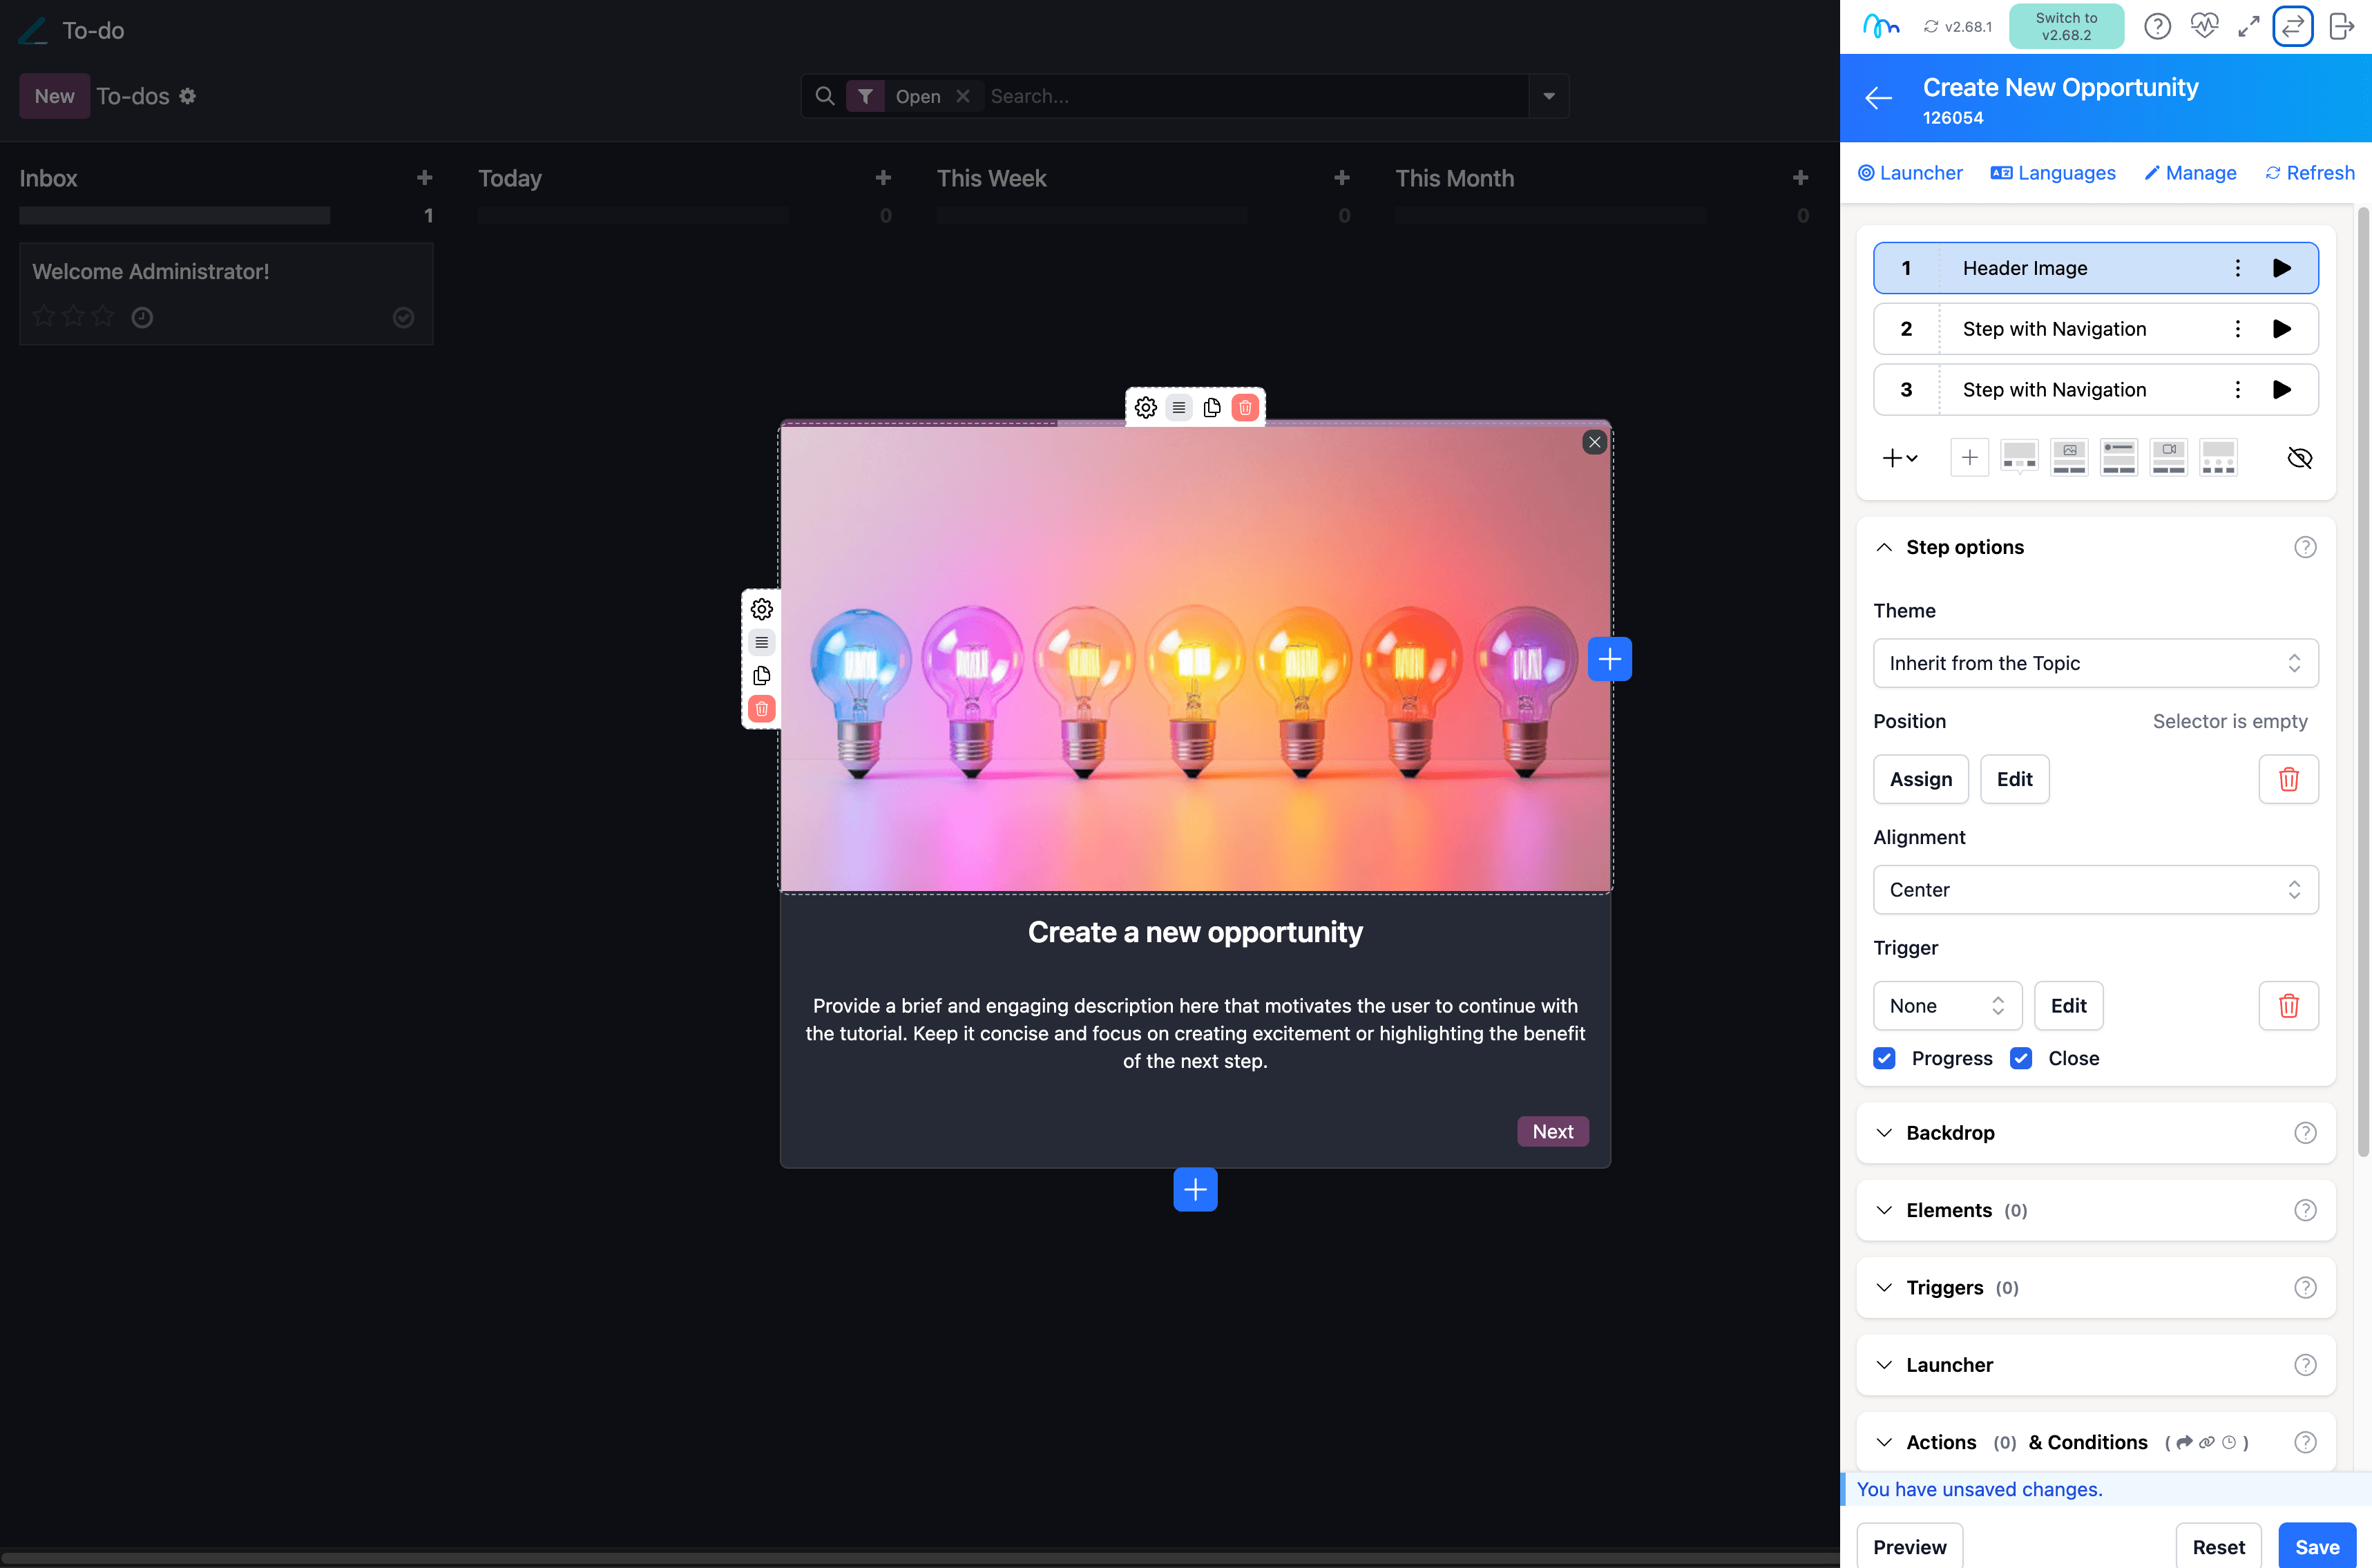Open the gear settings in the left side toolbar
Image resolution: width=2372 pixels, height=1568 pixels.
coord(761,609)
